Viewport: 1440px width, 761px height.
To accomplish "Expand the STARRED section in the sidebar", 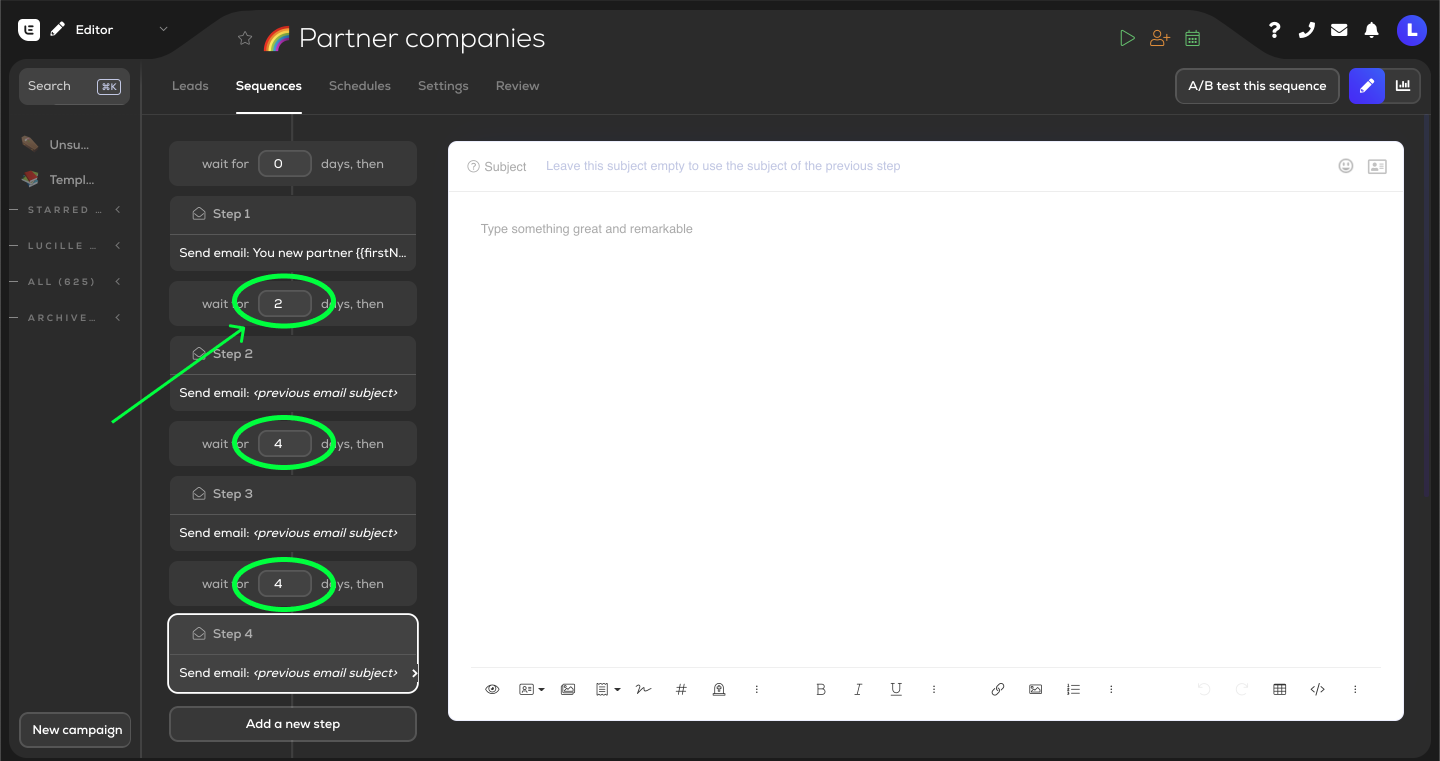I will click(x=117, y=209).
